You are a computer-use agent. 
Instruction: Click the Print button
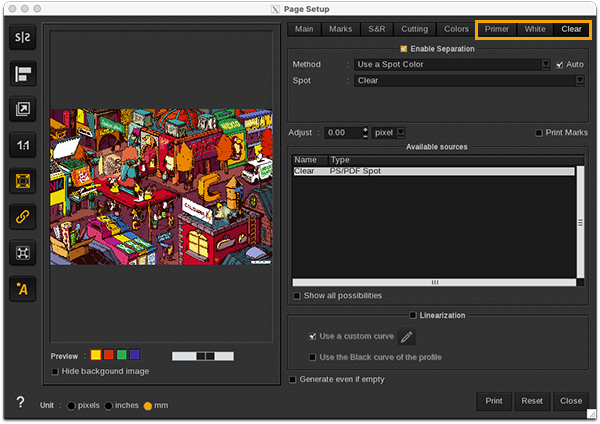click(x=494, y=400)
